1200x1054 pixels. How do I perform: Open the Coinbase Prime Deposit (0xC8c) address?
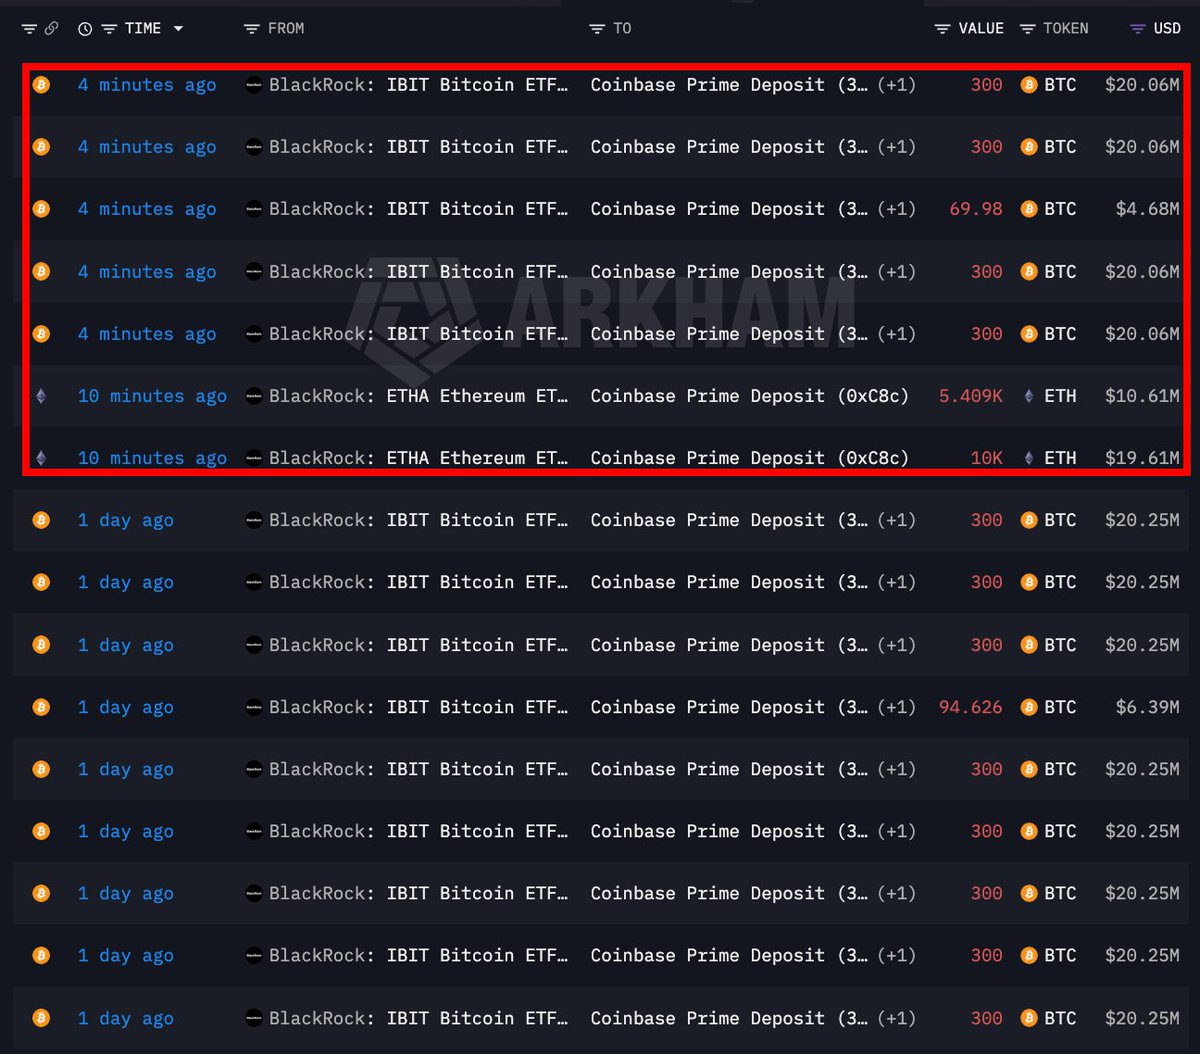point(750,396)
